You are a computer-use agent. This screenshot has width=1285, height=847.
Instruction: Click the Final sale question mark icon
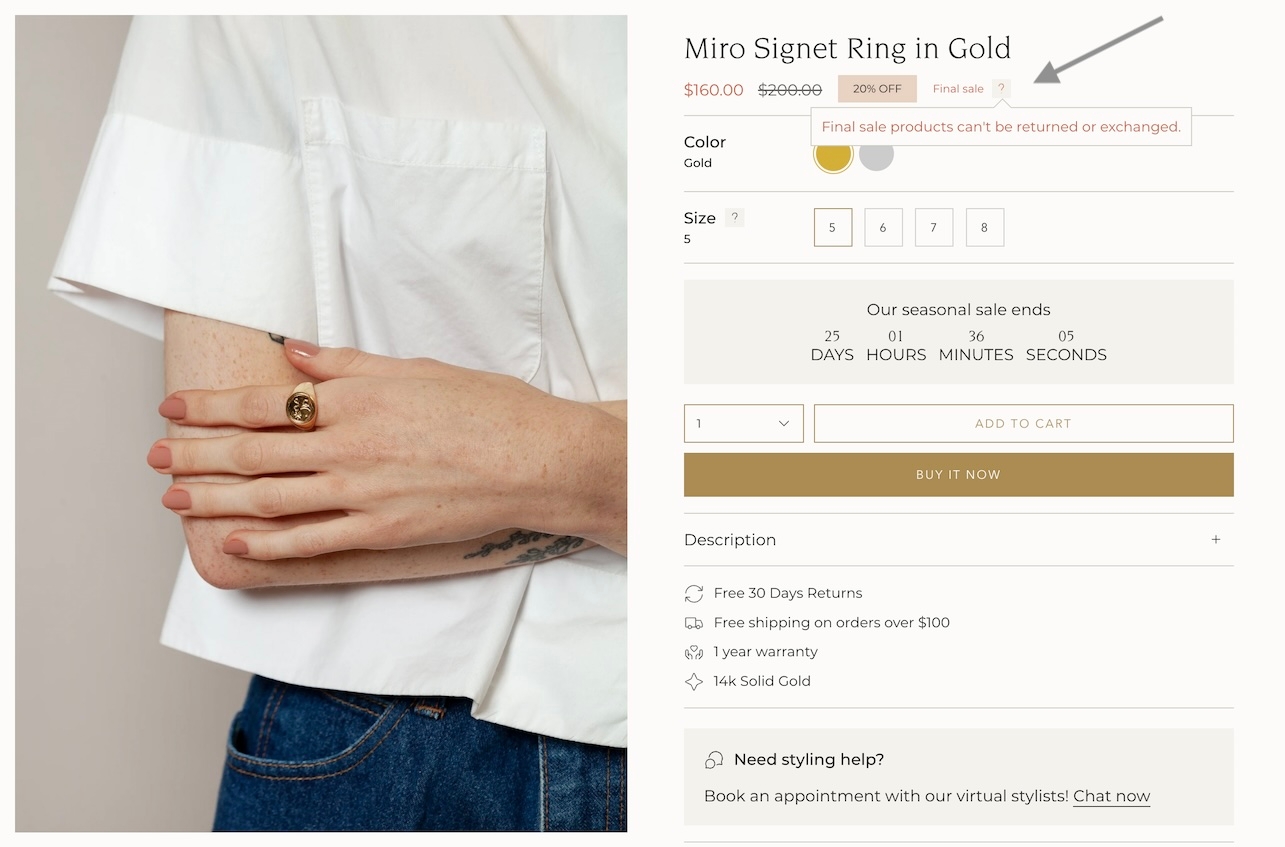pos(1001,88)
